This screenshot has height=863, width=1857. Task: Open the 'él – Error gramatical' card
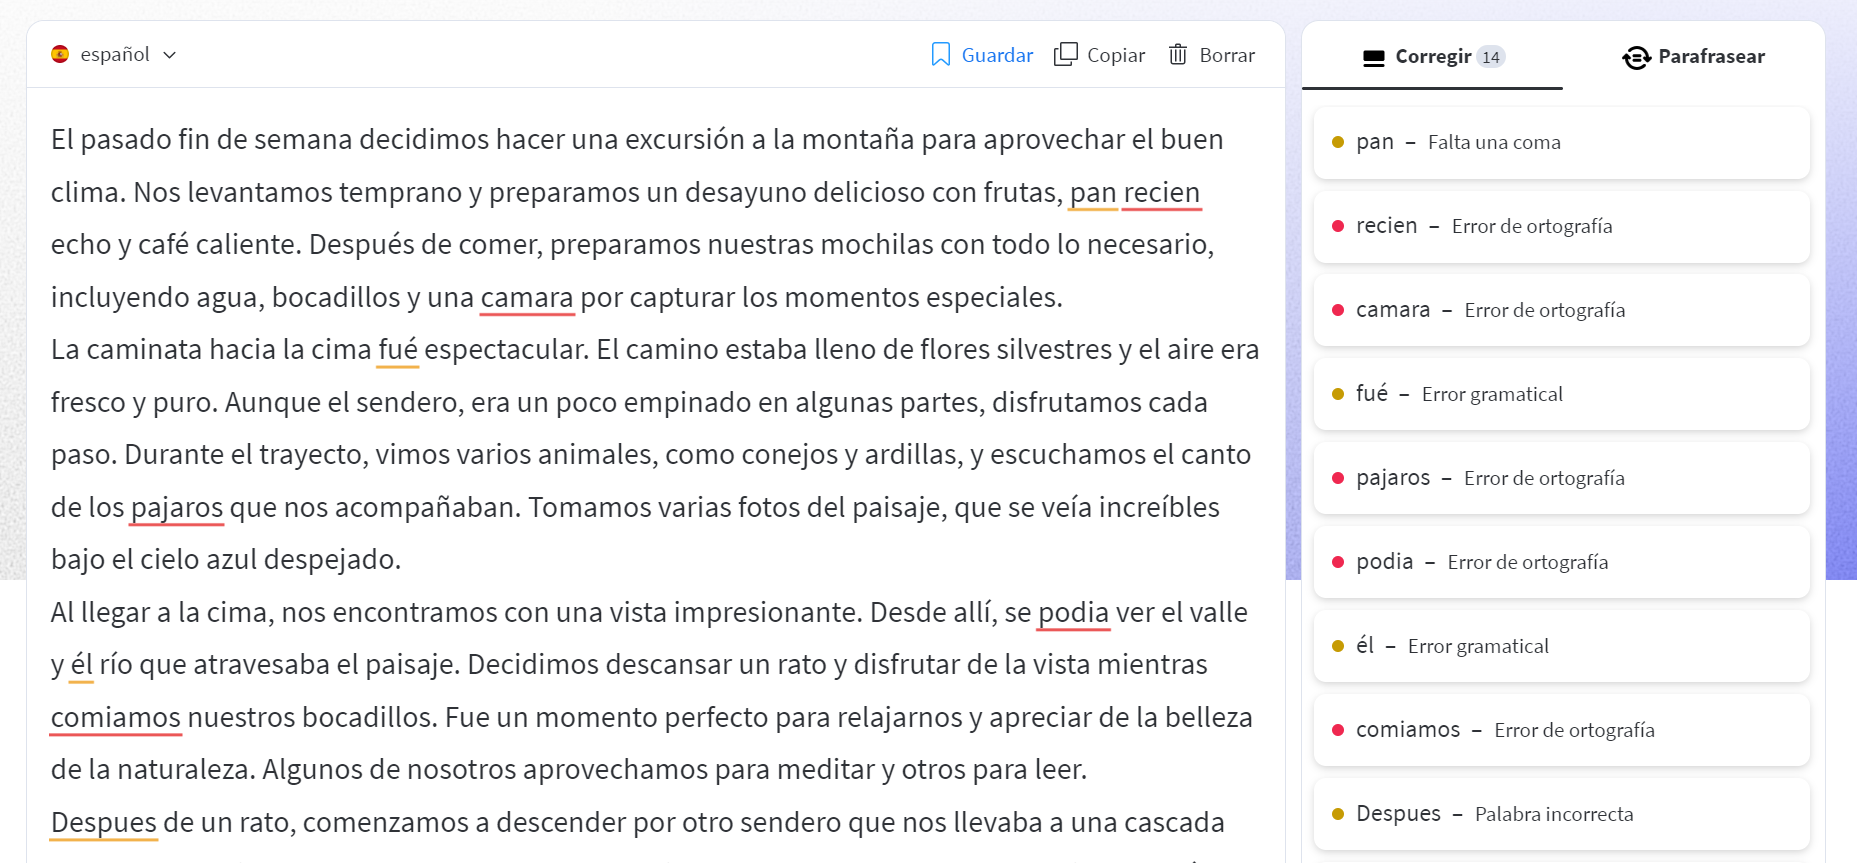tap(1561, 646)
